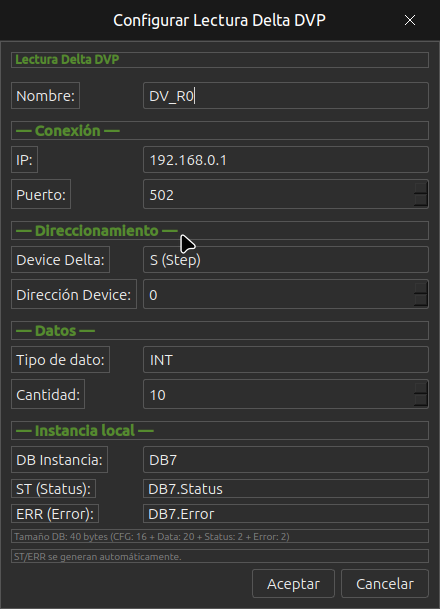Viewport: 440px width, 609px height.
Task: Decrement Dirección Device using the down stepper
Action: (421, 300)
